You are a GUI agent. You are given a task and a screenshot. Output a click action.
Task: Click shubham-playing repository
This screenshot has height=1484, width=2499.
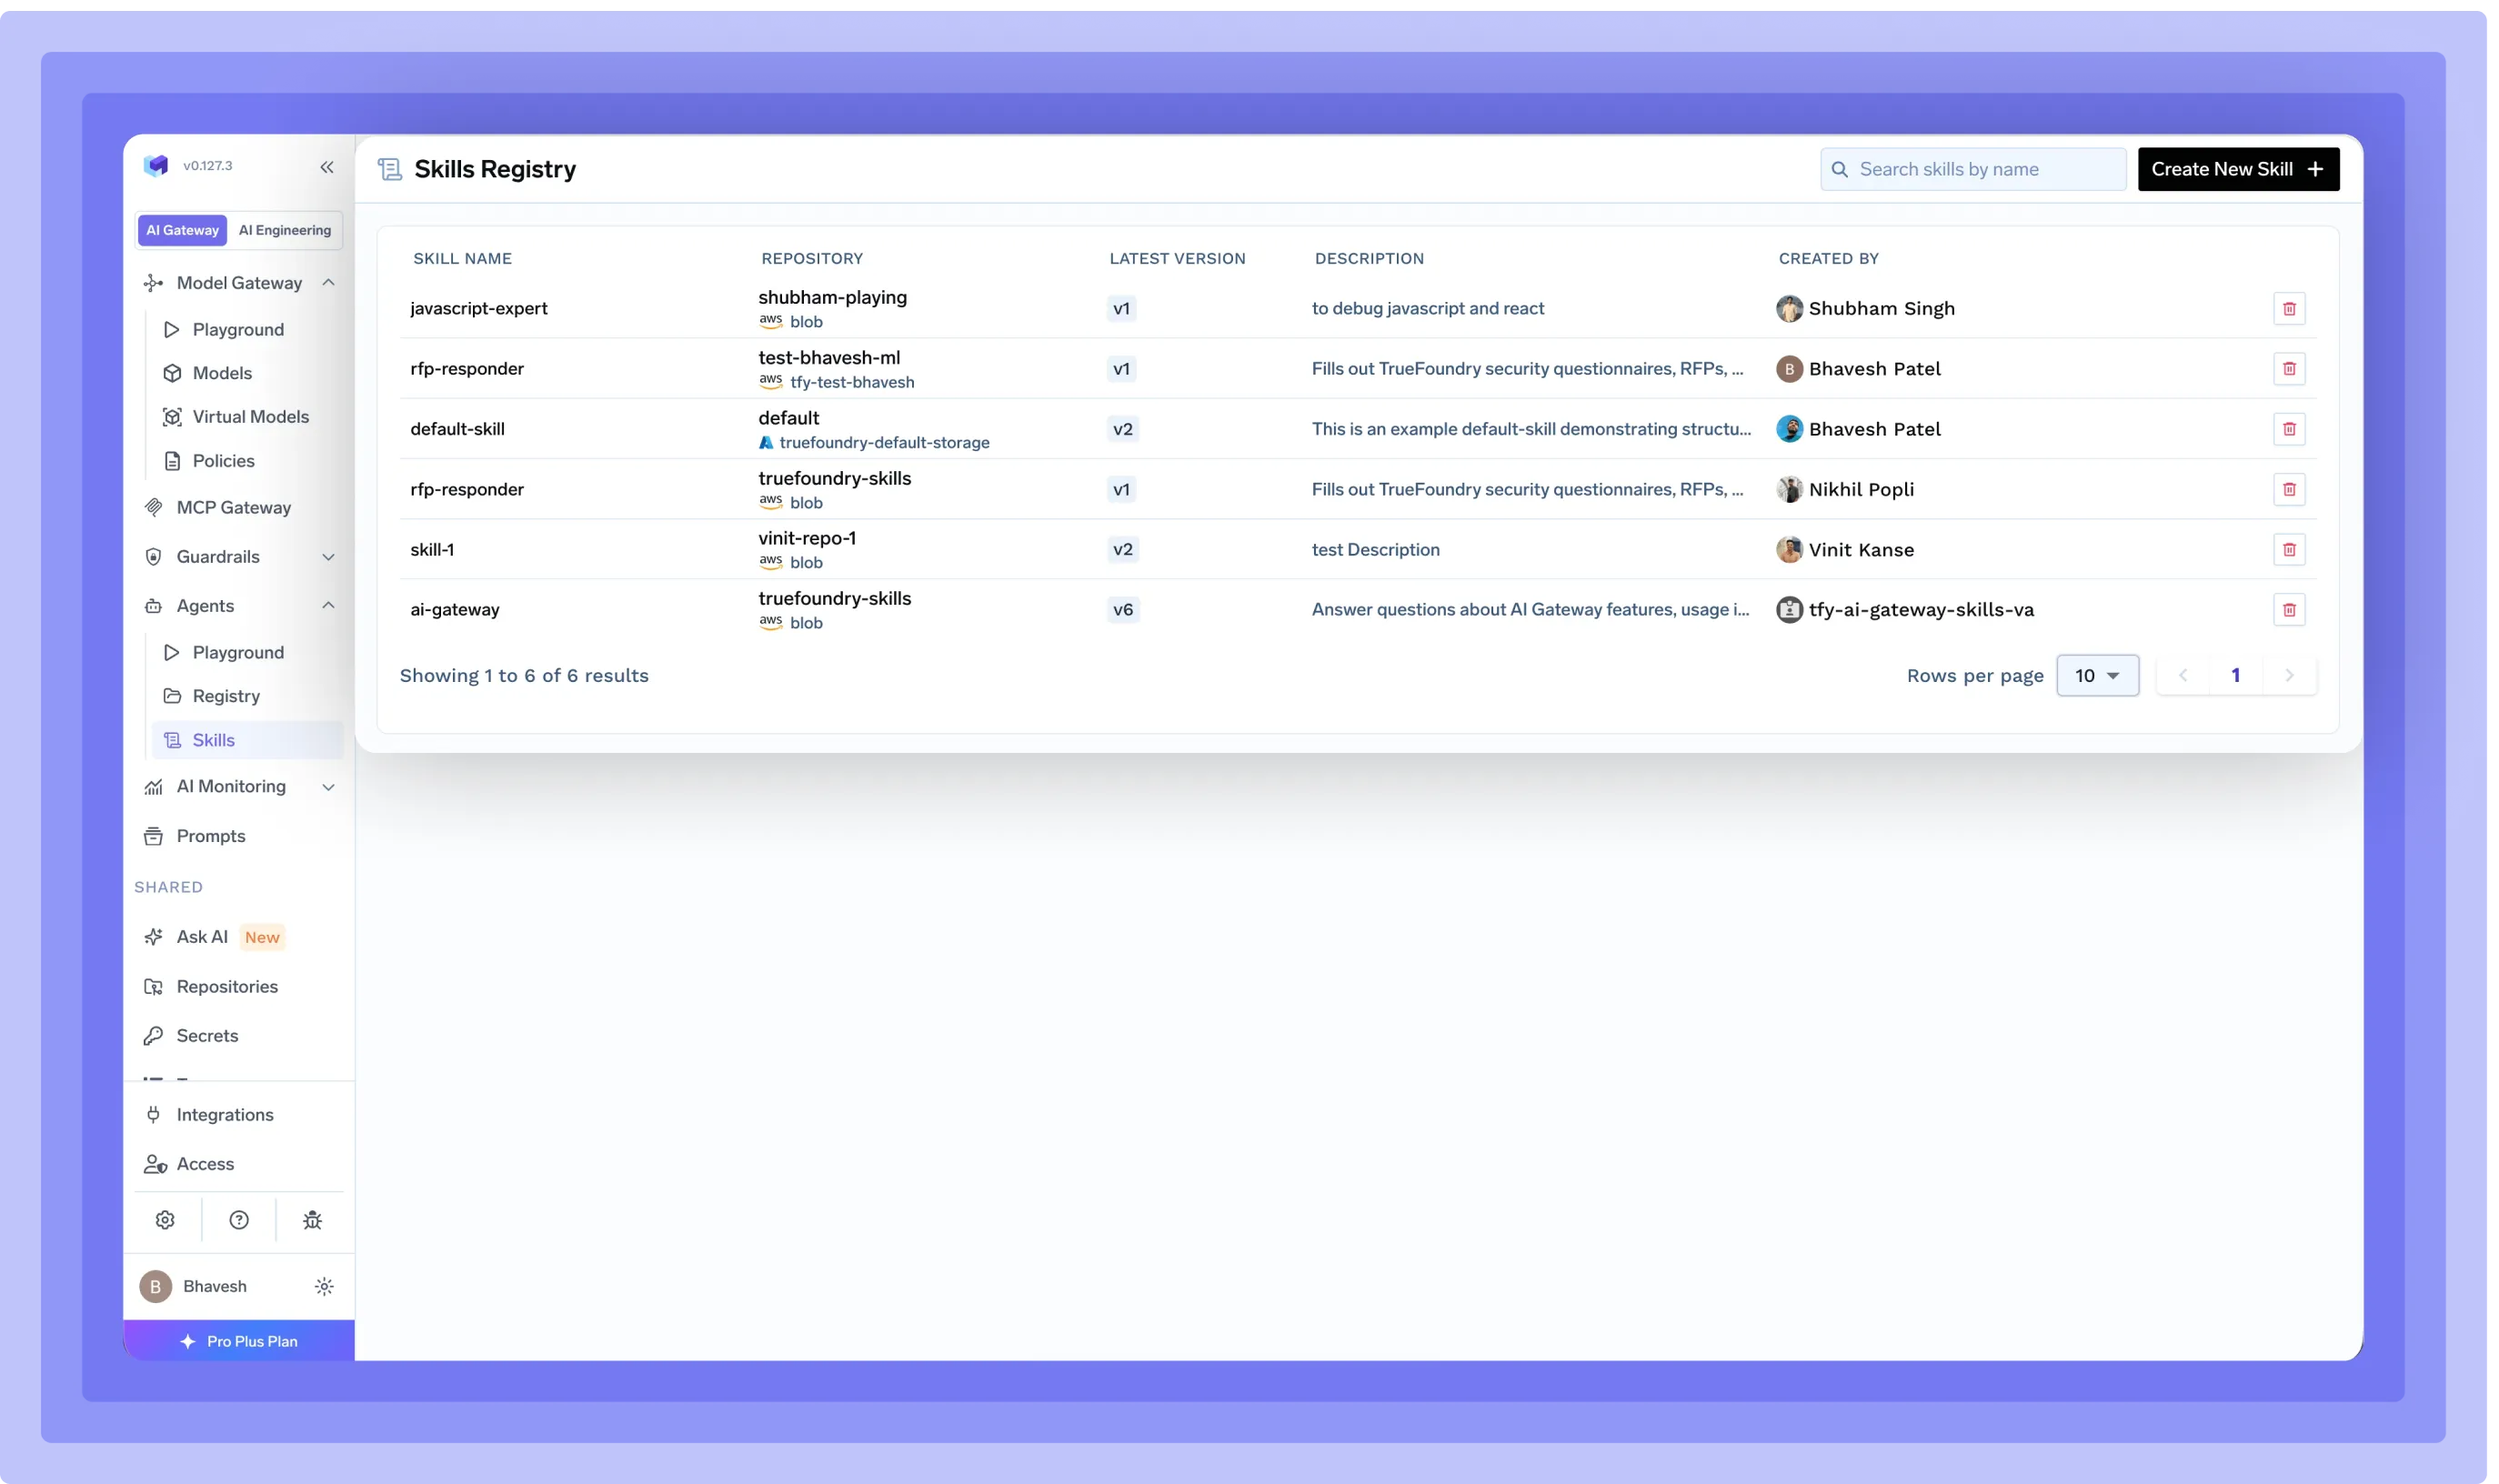(x=832, y=297)
